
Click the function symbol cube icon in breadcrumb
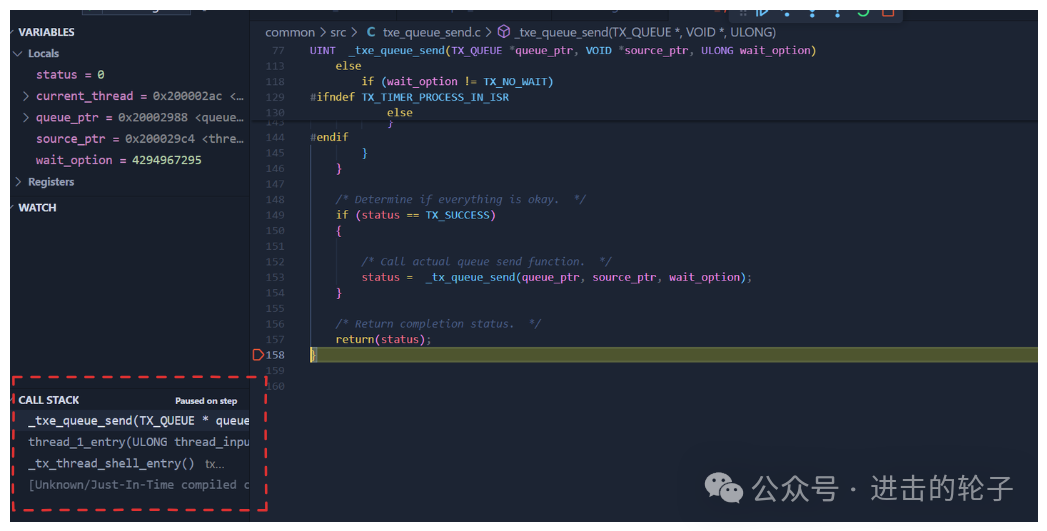(x=504, y=32)
